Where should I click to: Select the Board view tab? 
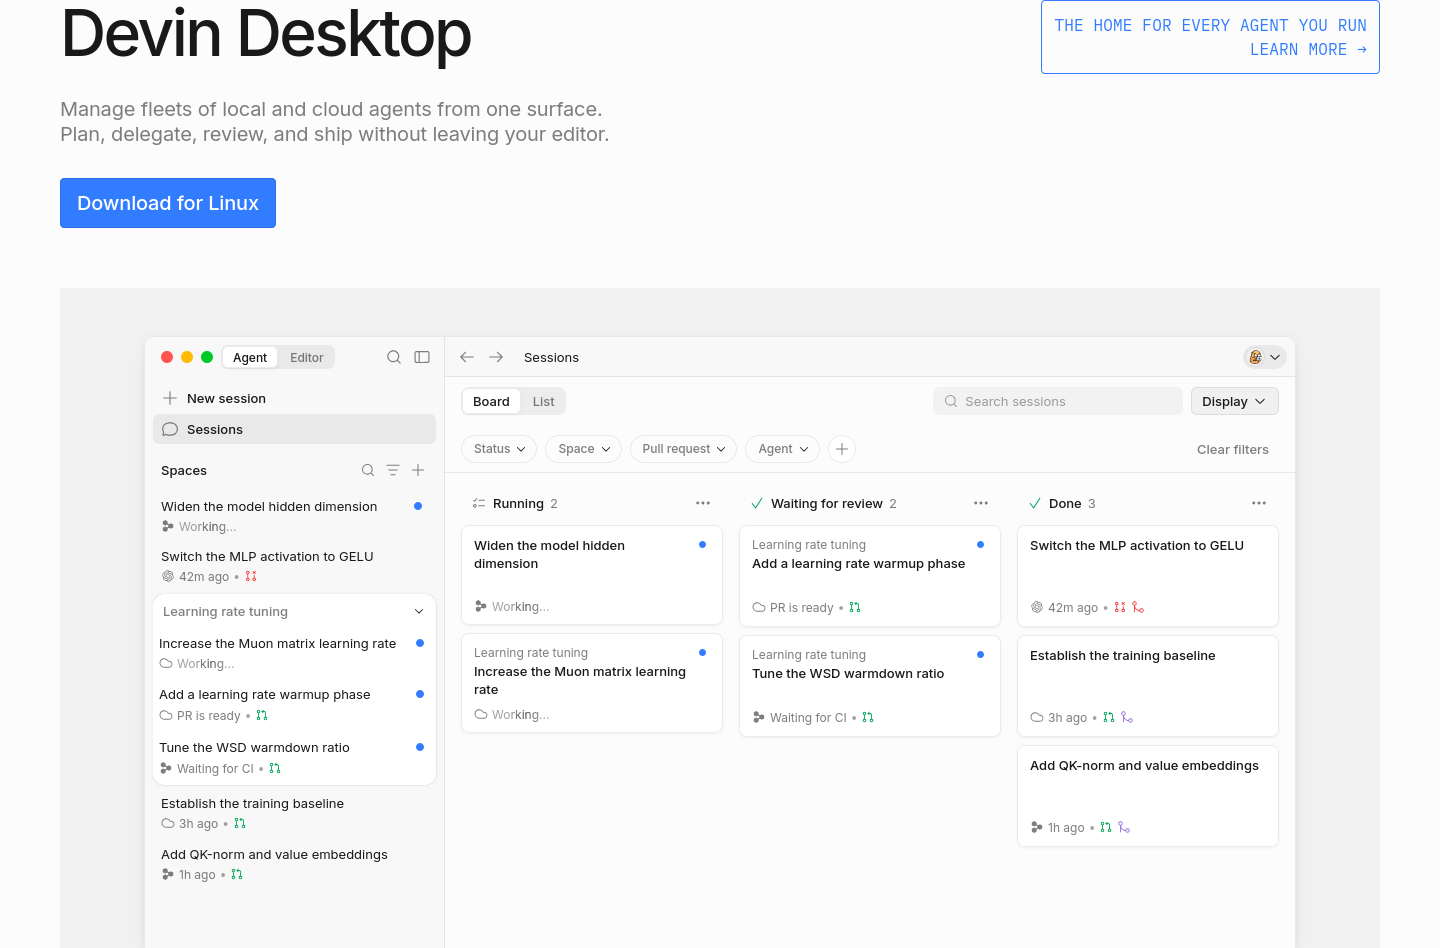[491, 401]
